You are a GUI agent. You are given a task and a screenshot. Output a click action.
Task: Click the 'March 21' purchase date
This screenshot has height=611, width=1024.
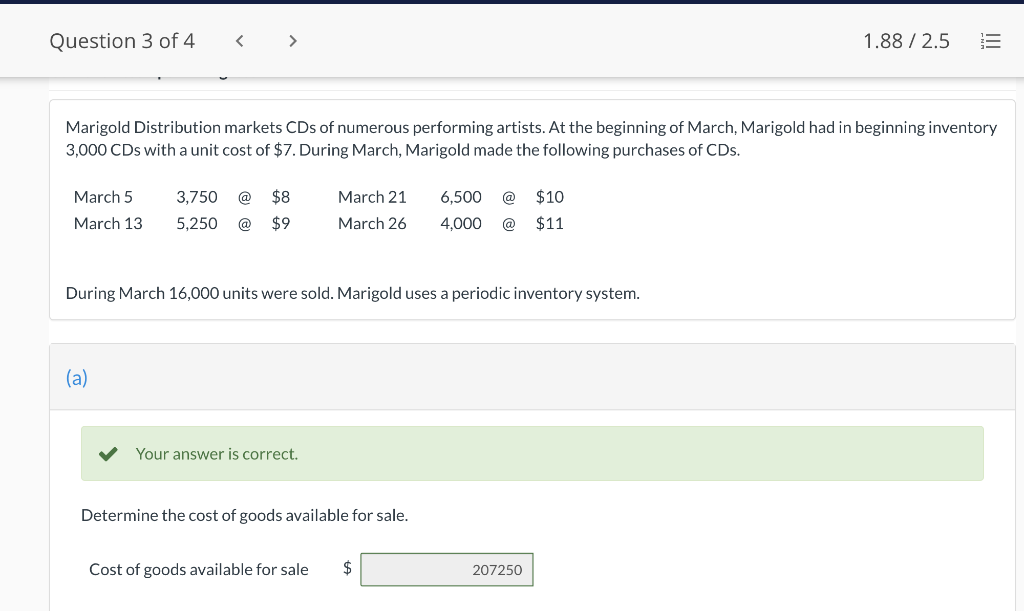372,197
